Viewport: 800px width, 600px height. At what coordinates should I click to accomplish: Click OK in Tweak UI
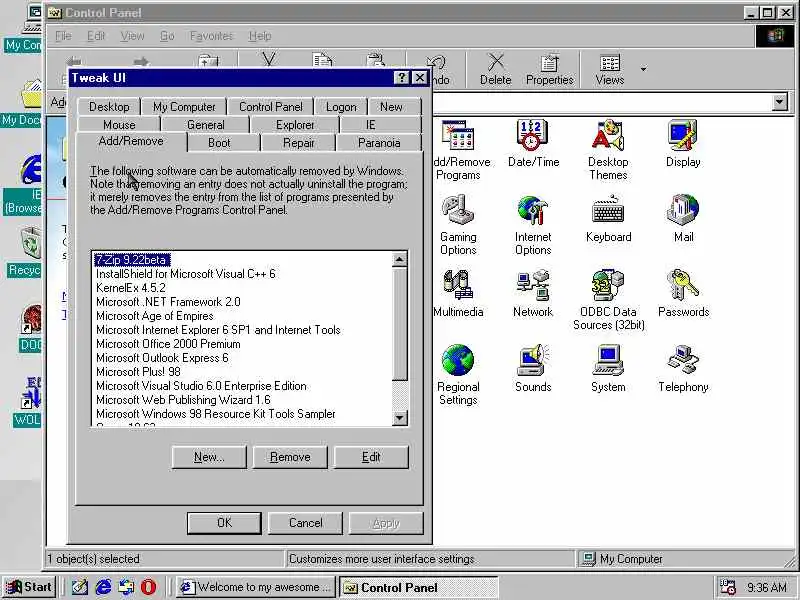pos(224,523)
